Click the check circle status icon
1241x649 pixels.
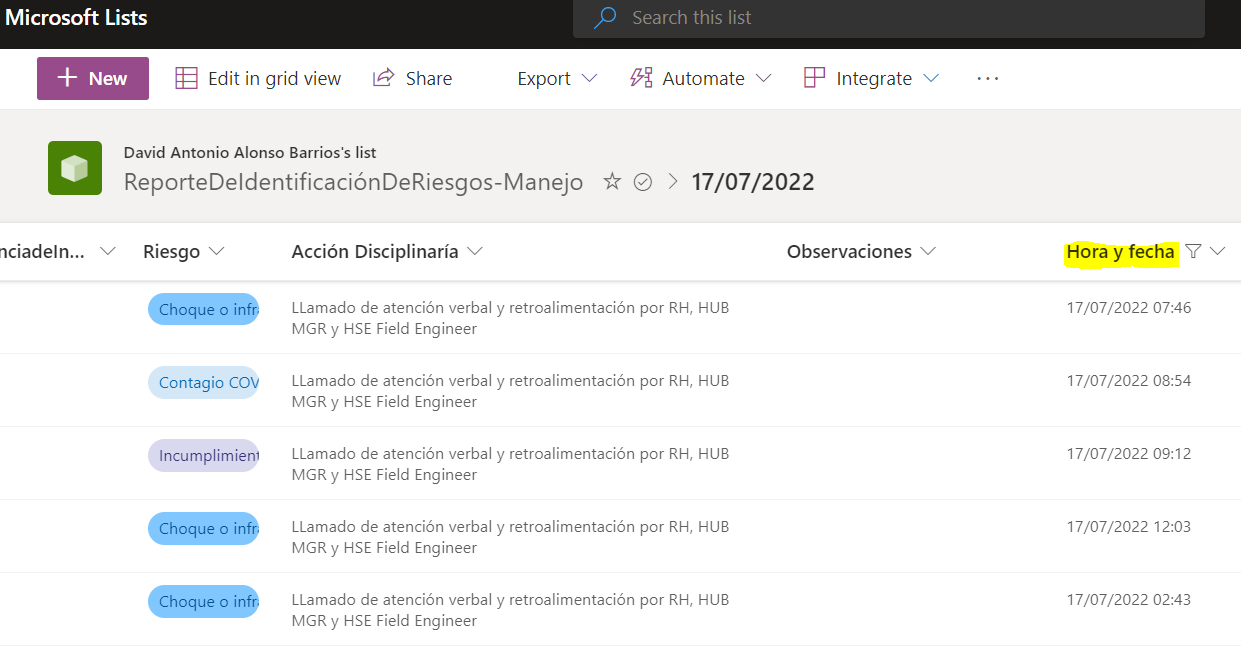click(x=643, y=182)
